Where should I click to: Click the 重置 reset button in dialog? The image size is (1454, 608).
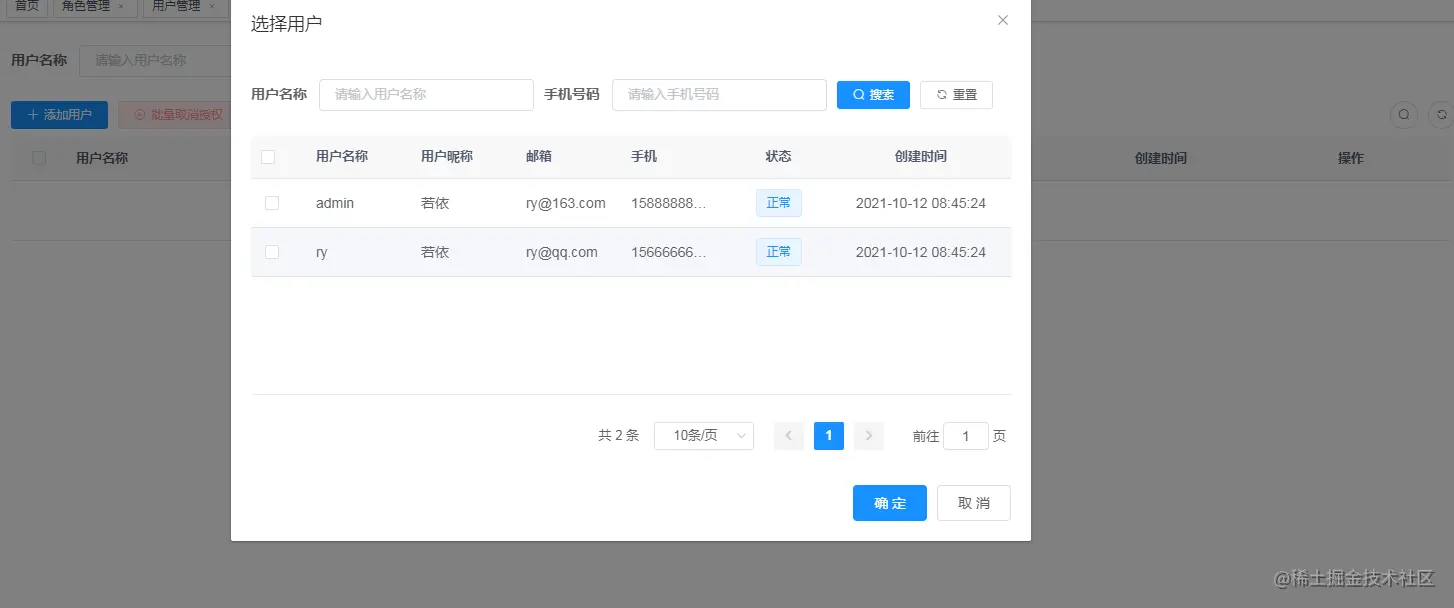(956, 95)
